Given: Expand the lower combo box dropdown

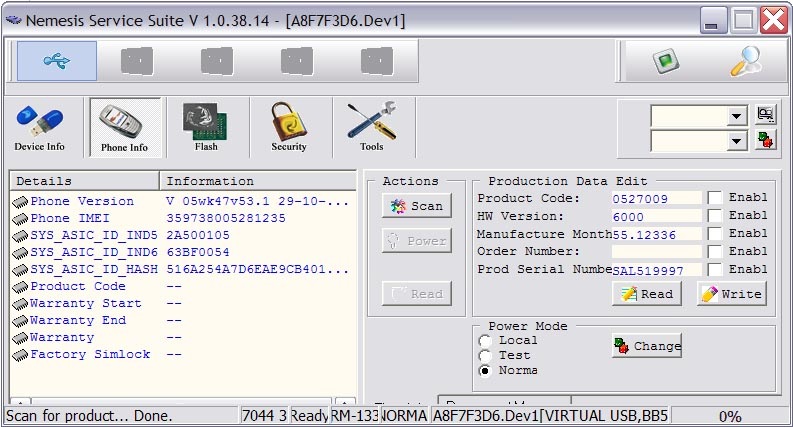Looking at the screenshot, I should (736, 141).
